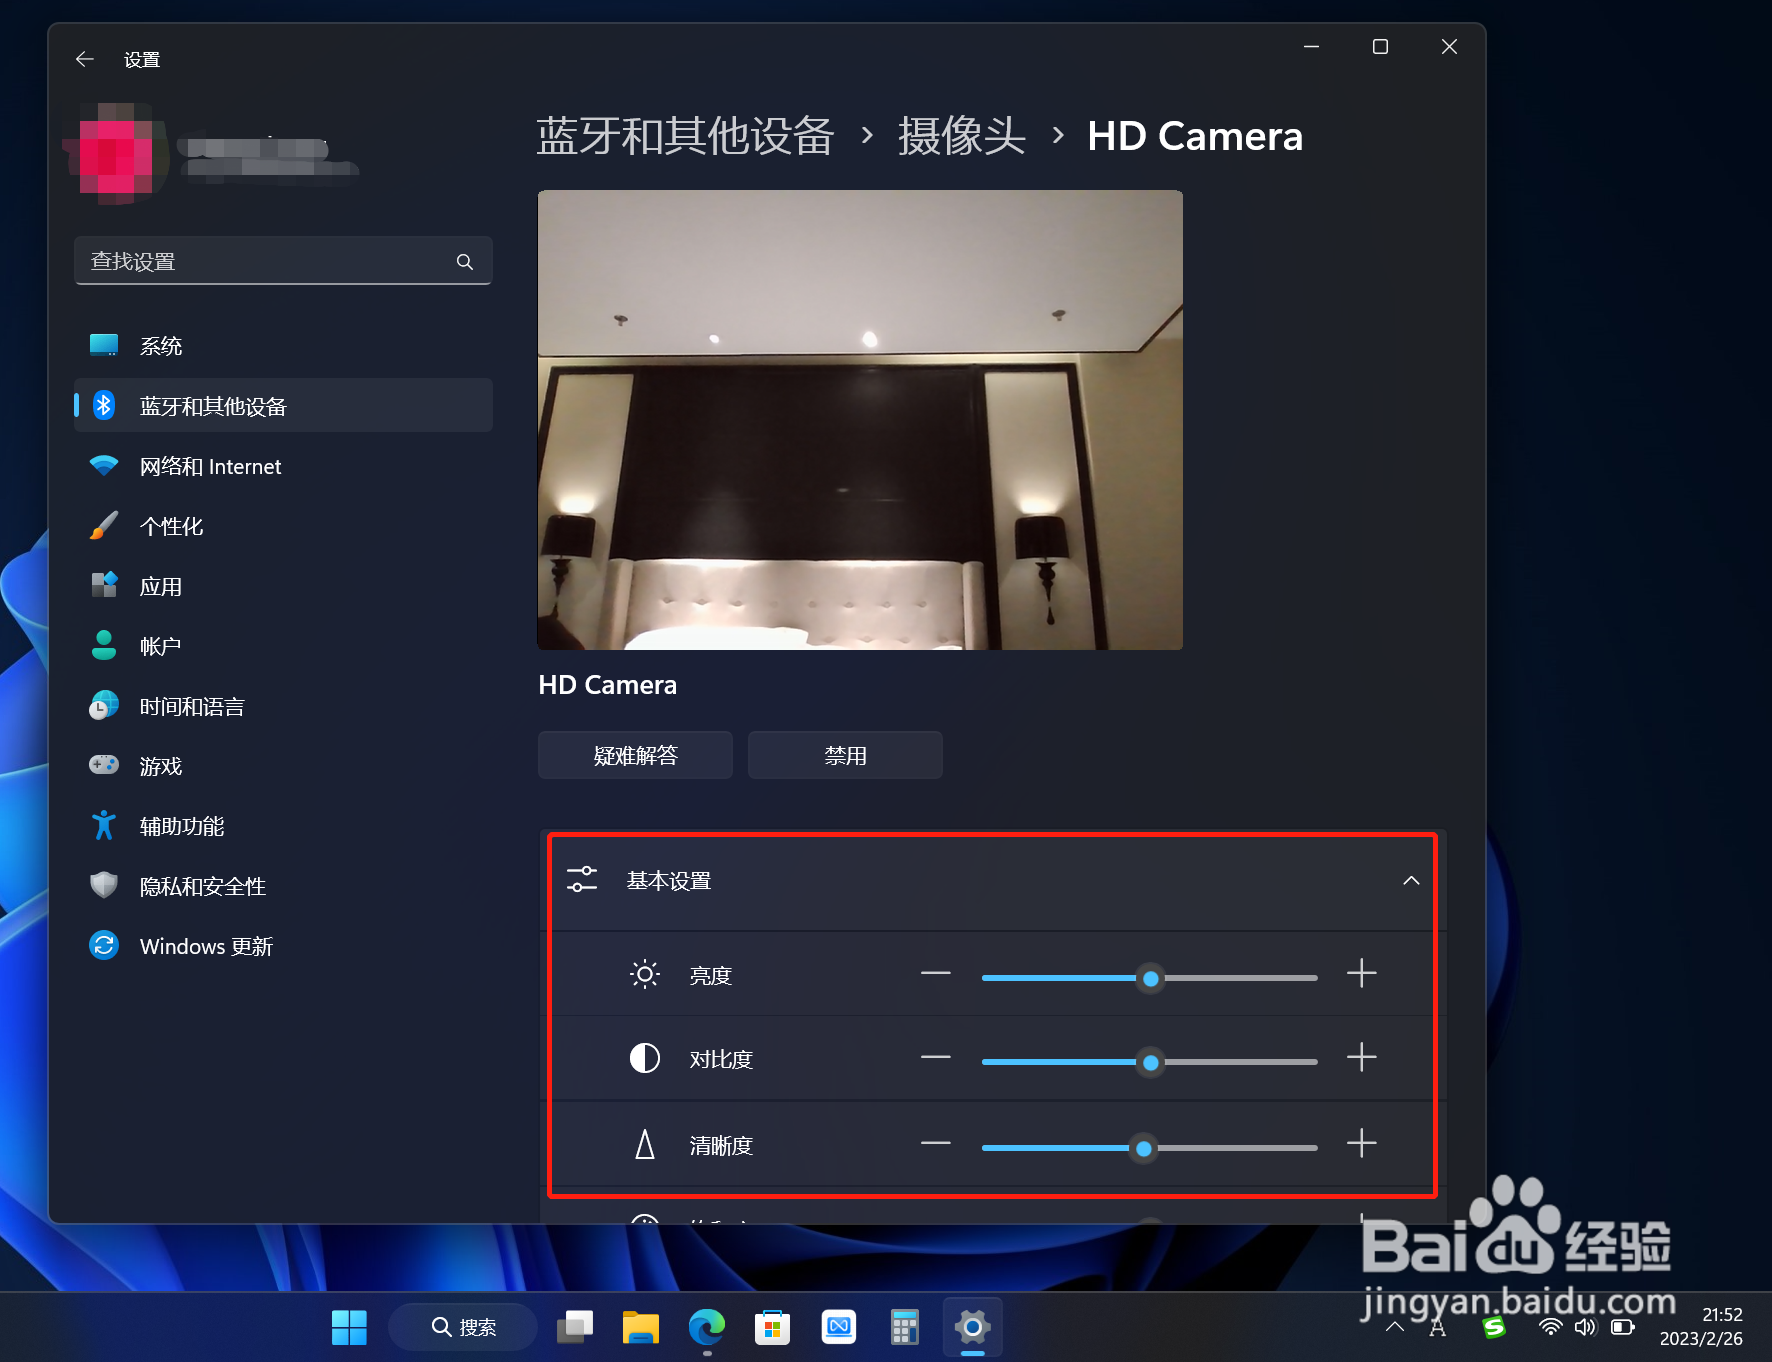The image size is (1772, 1362).
Task: Navigate to 摄像头 breadcrumb
Action: pos(961,136)
